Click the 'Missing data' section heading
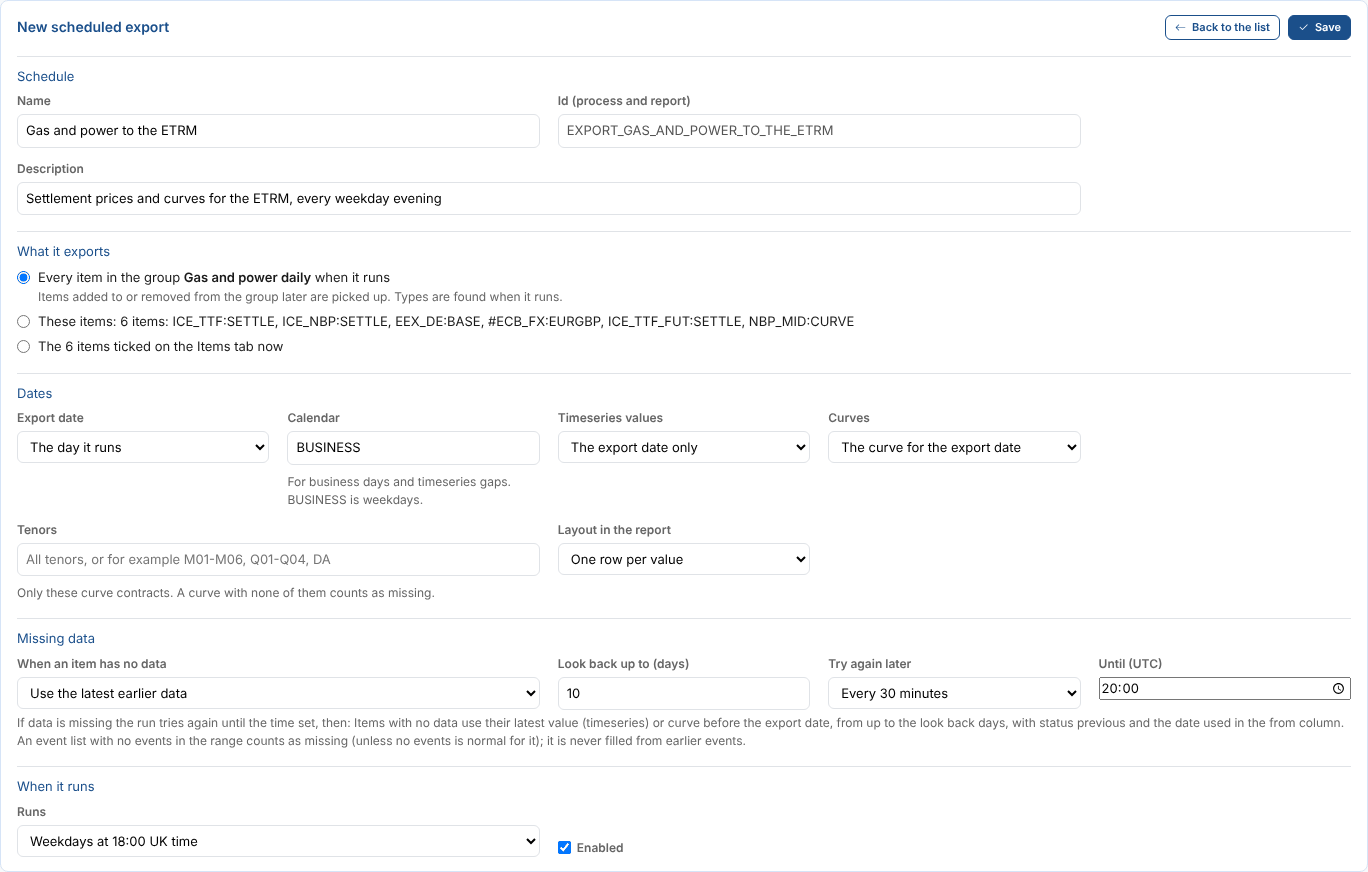1368x872 pixels. 56,638
